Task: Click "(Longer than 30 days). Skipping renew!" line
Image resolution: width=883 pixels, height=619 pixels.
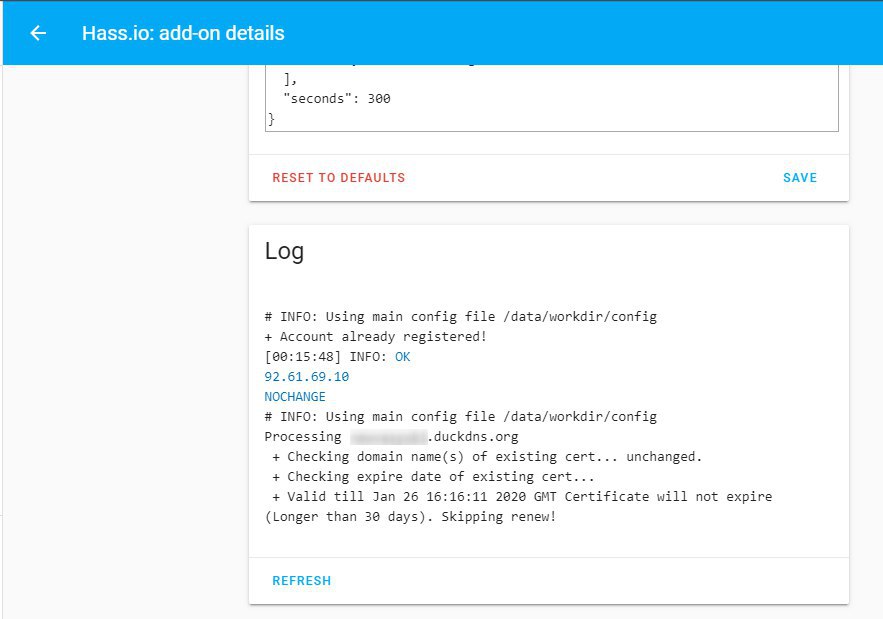Action: 411,517
